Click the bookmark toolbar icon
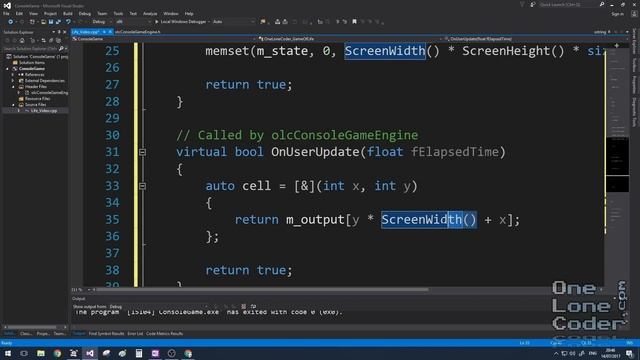The image size is (640, 360). coord(354,22)
